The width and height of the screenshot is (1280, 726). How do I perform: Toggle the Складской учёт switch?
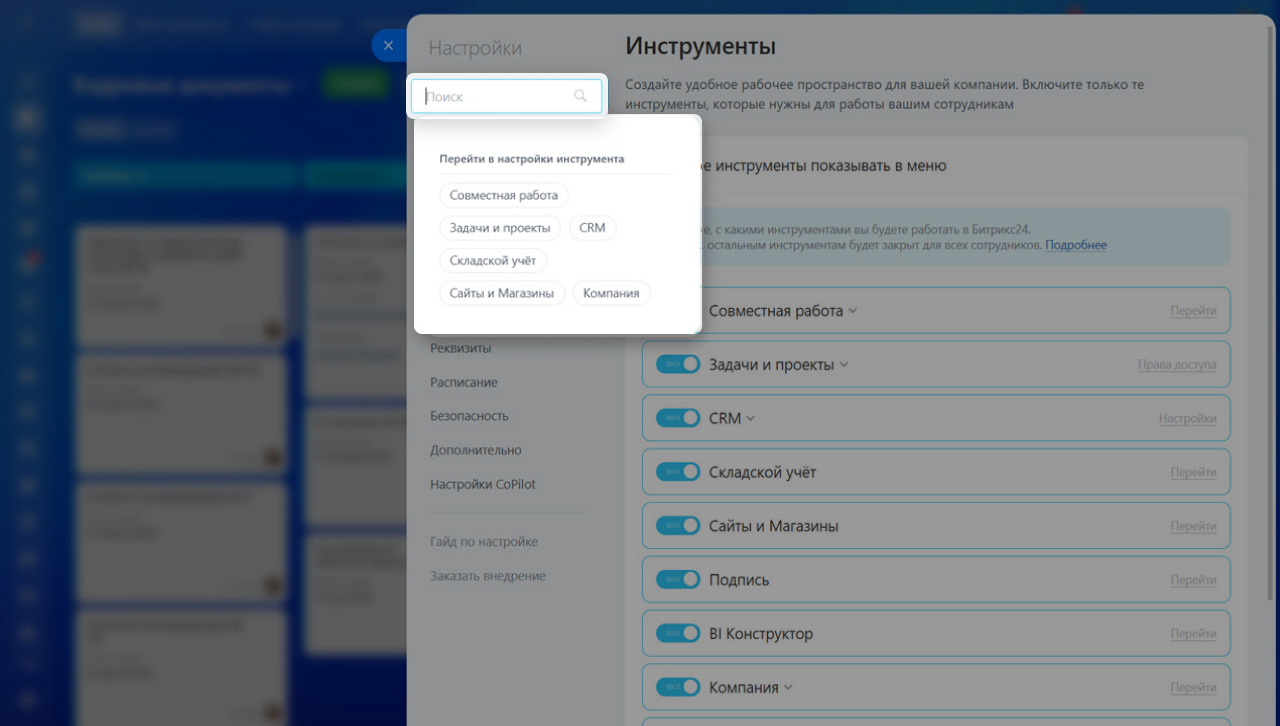tap(678, 472)
